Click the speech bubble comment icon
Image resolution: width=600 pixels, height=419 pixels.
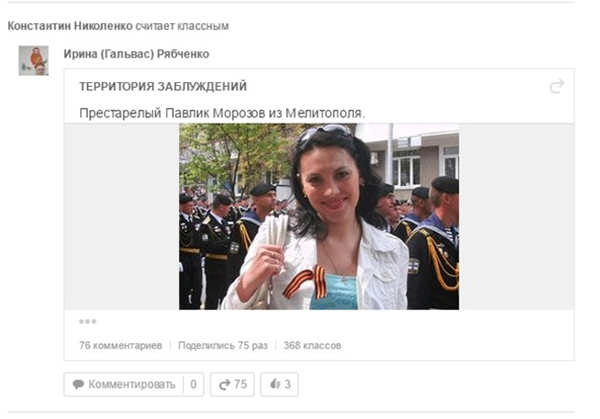click(x=78, y=384)
